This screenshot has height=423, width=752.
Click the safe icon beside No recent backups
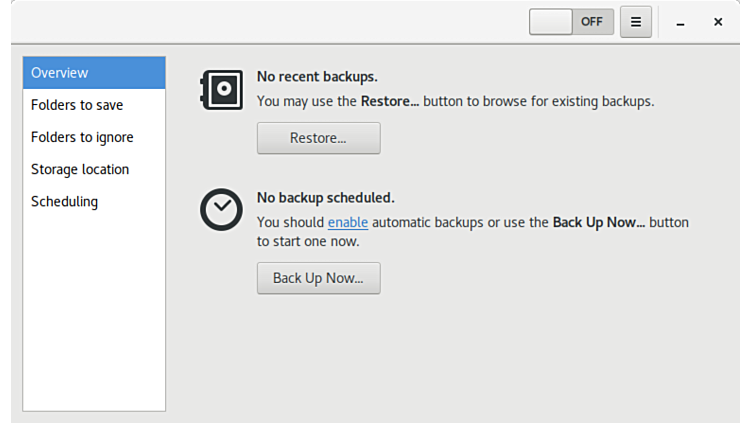pos(221,90)
